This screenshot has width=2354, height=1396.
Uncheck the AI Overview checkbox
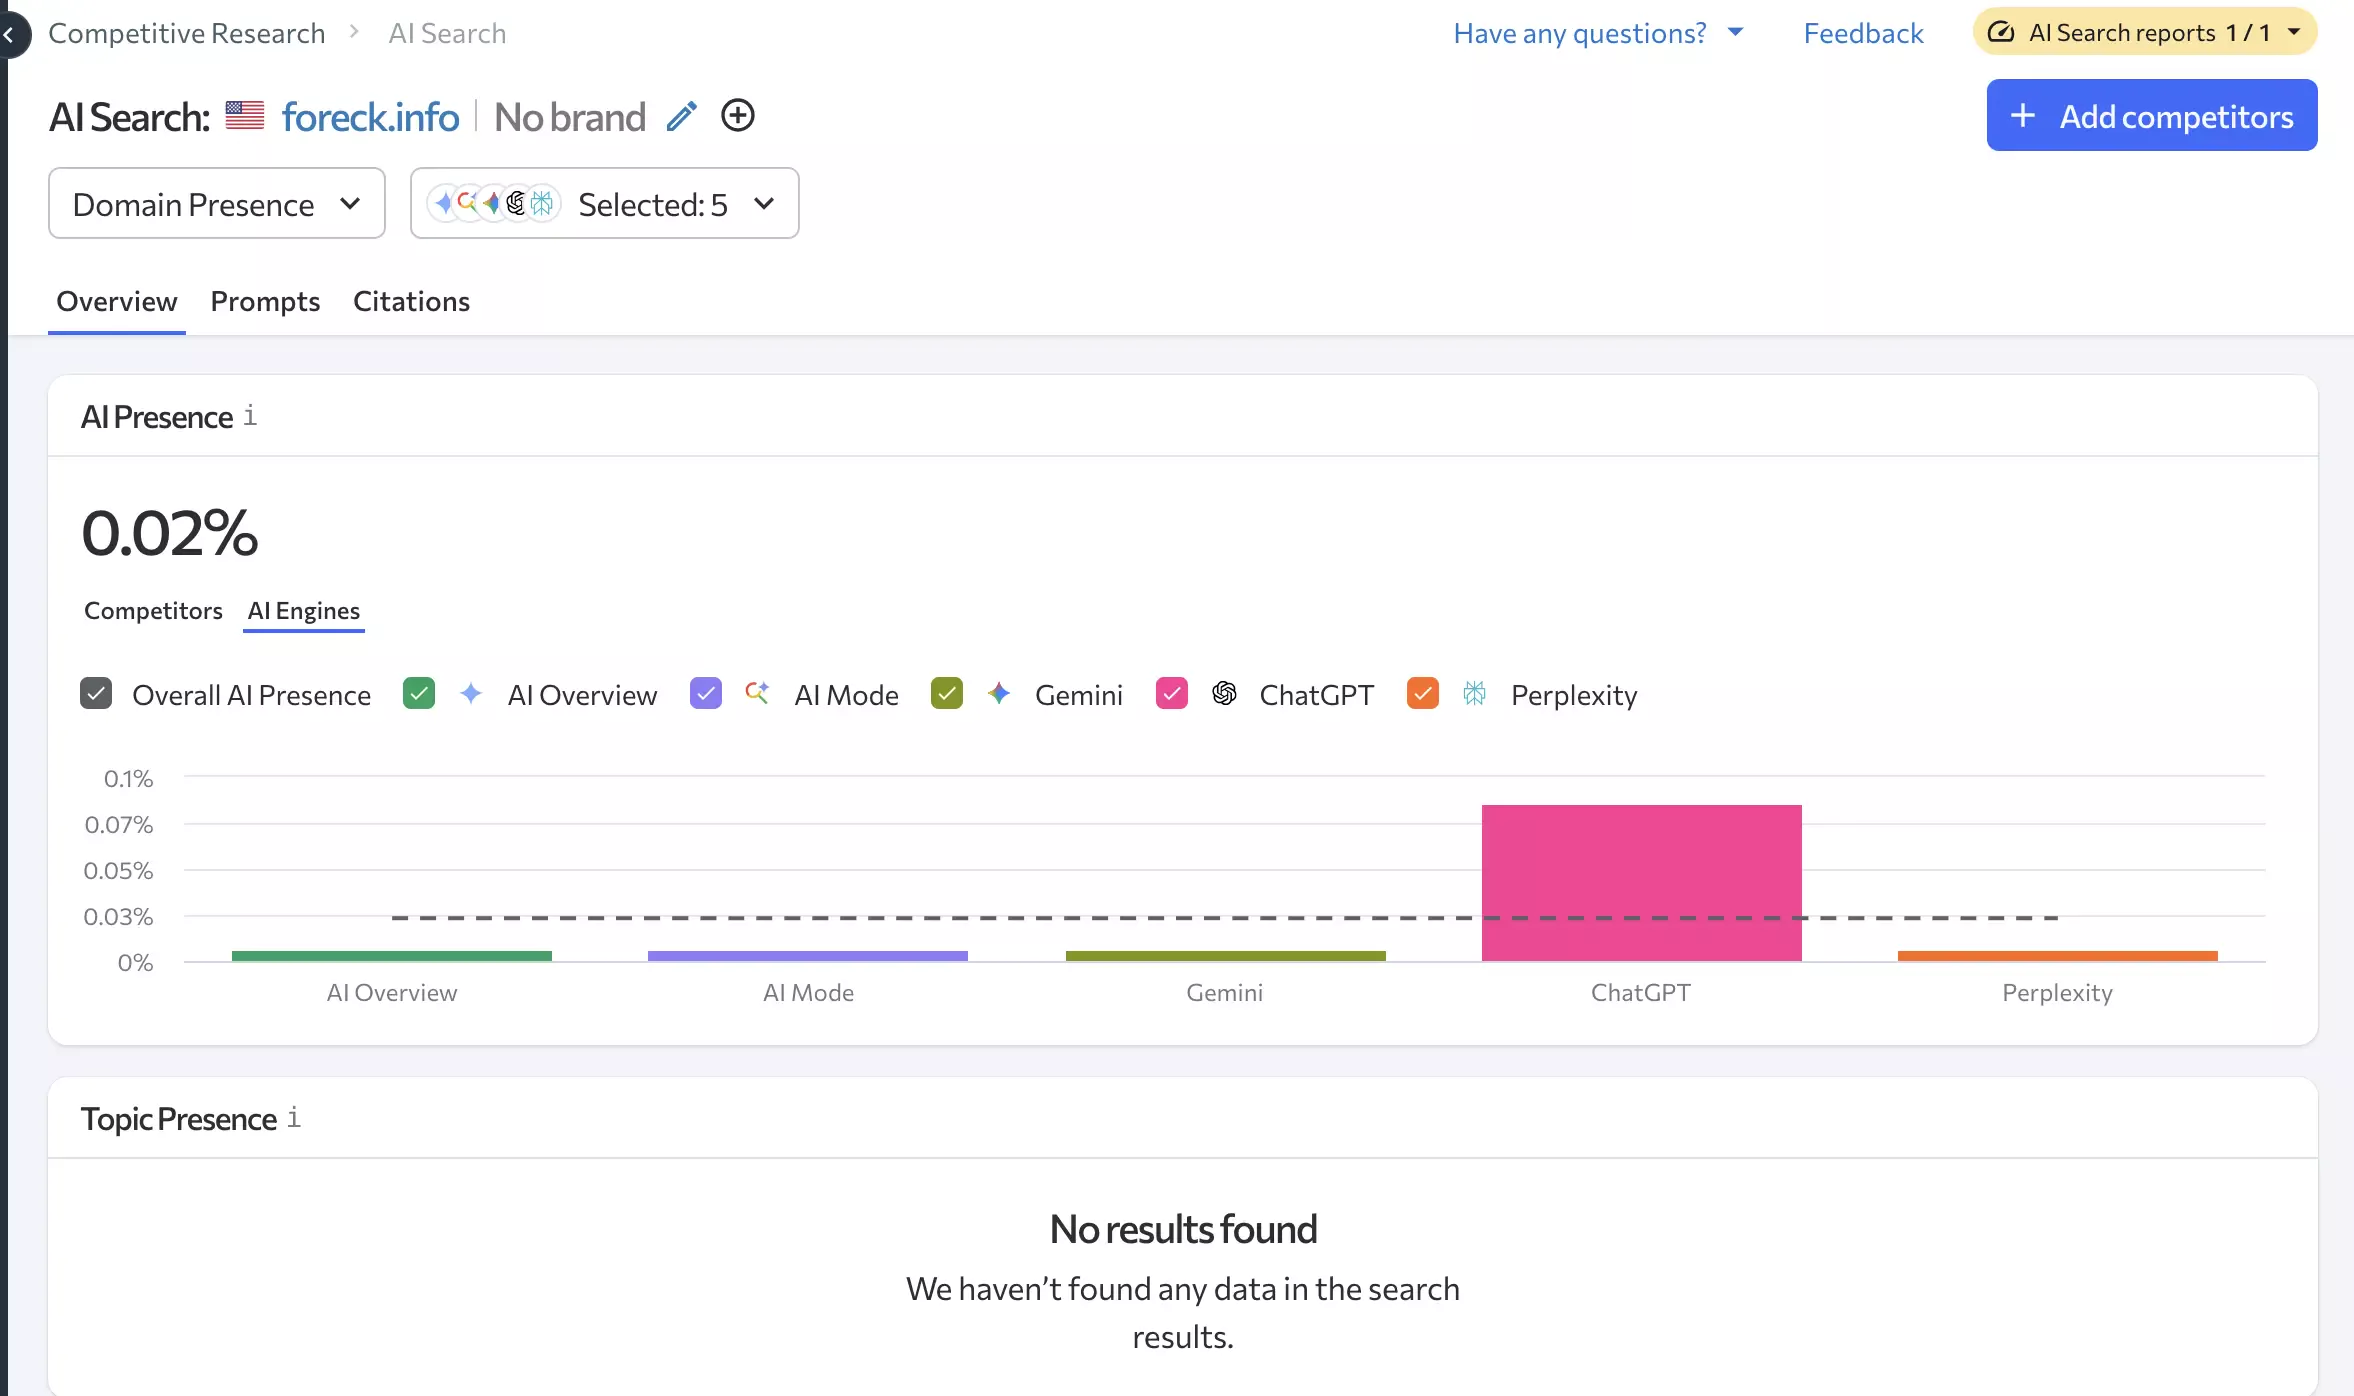point(419,694)
